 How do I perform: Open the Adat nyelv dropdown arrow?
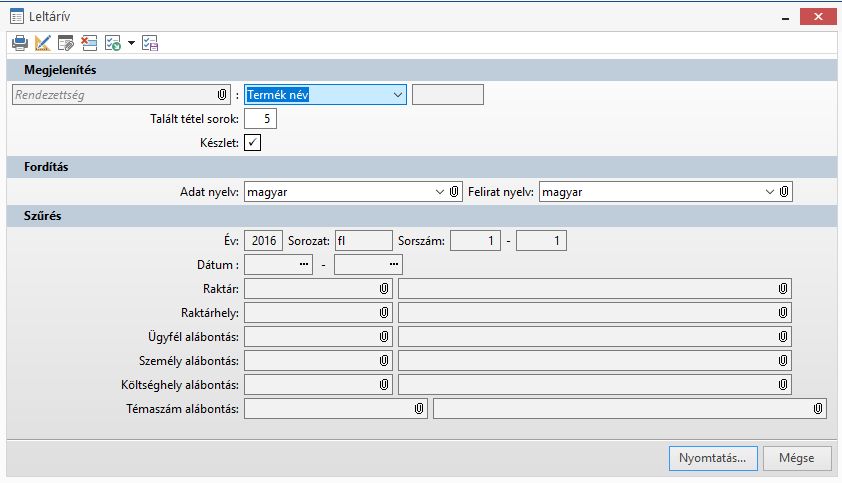440,192
